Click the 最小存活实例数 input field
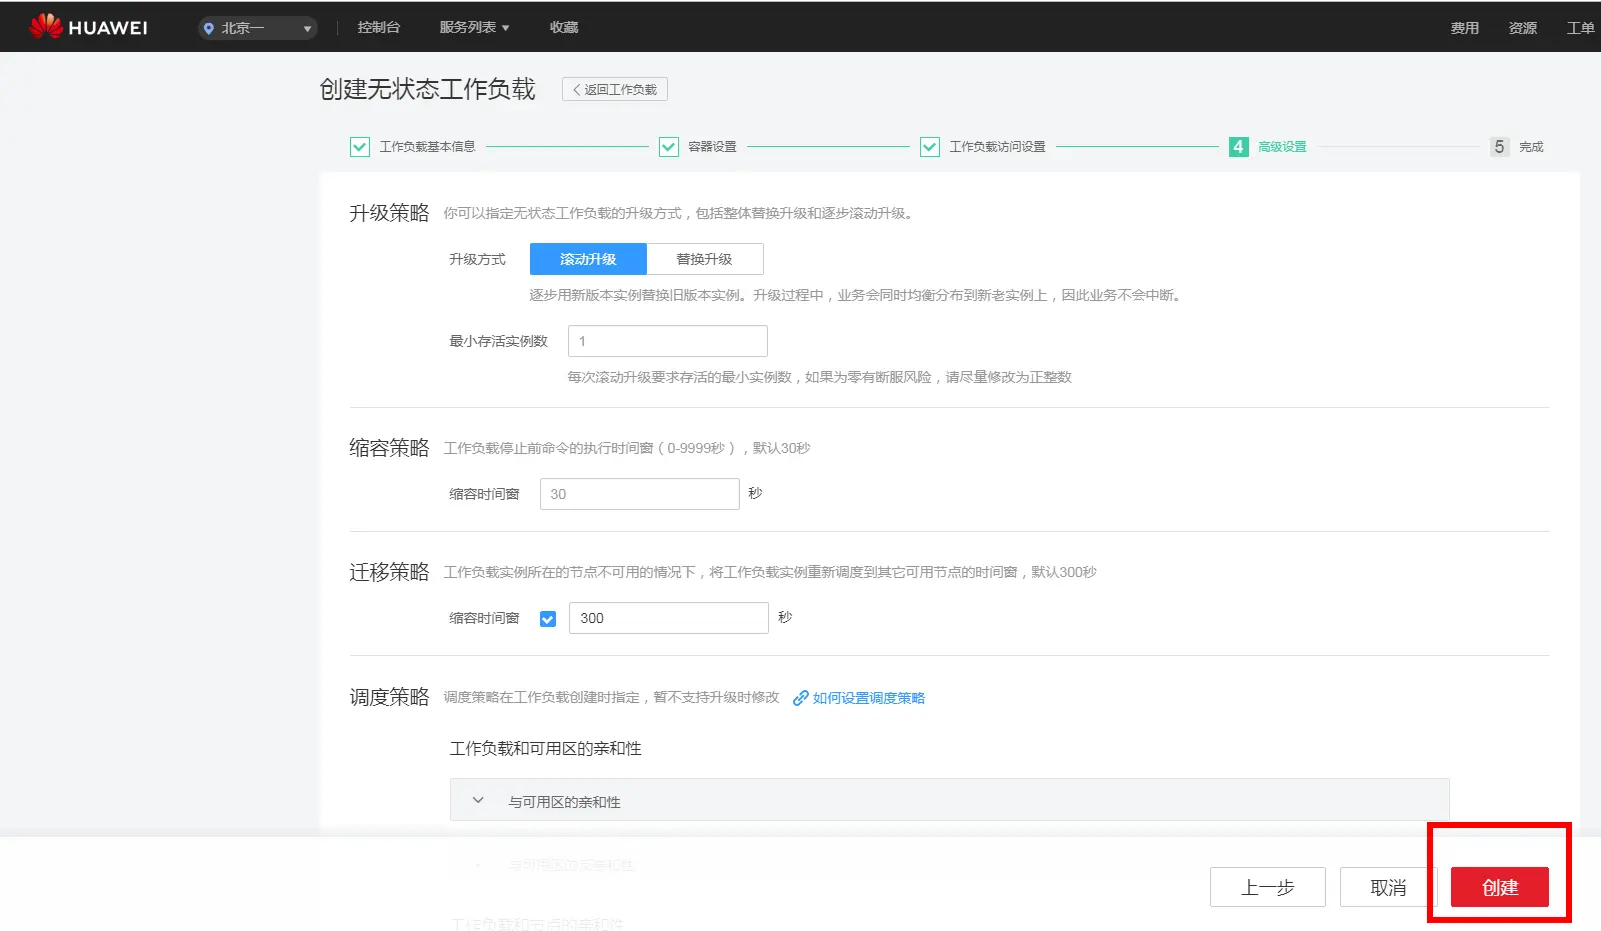Image resolution: width=1601 pixels, height=931 pixels. pyautogui.click(x=668, y=341)
